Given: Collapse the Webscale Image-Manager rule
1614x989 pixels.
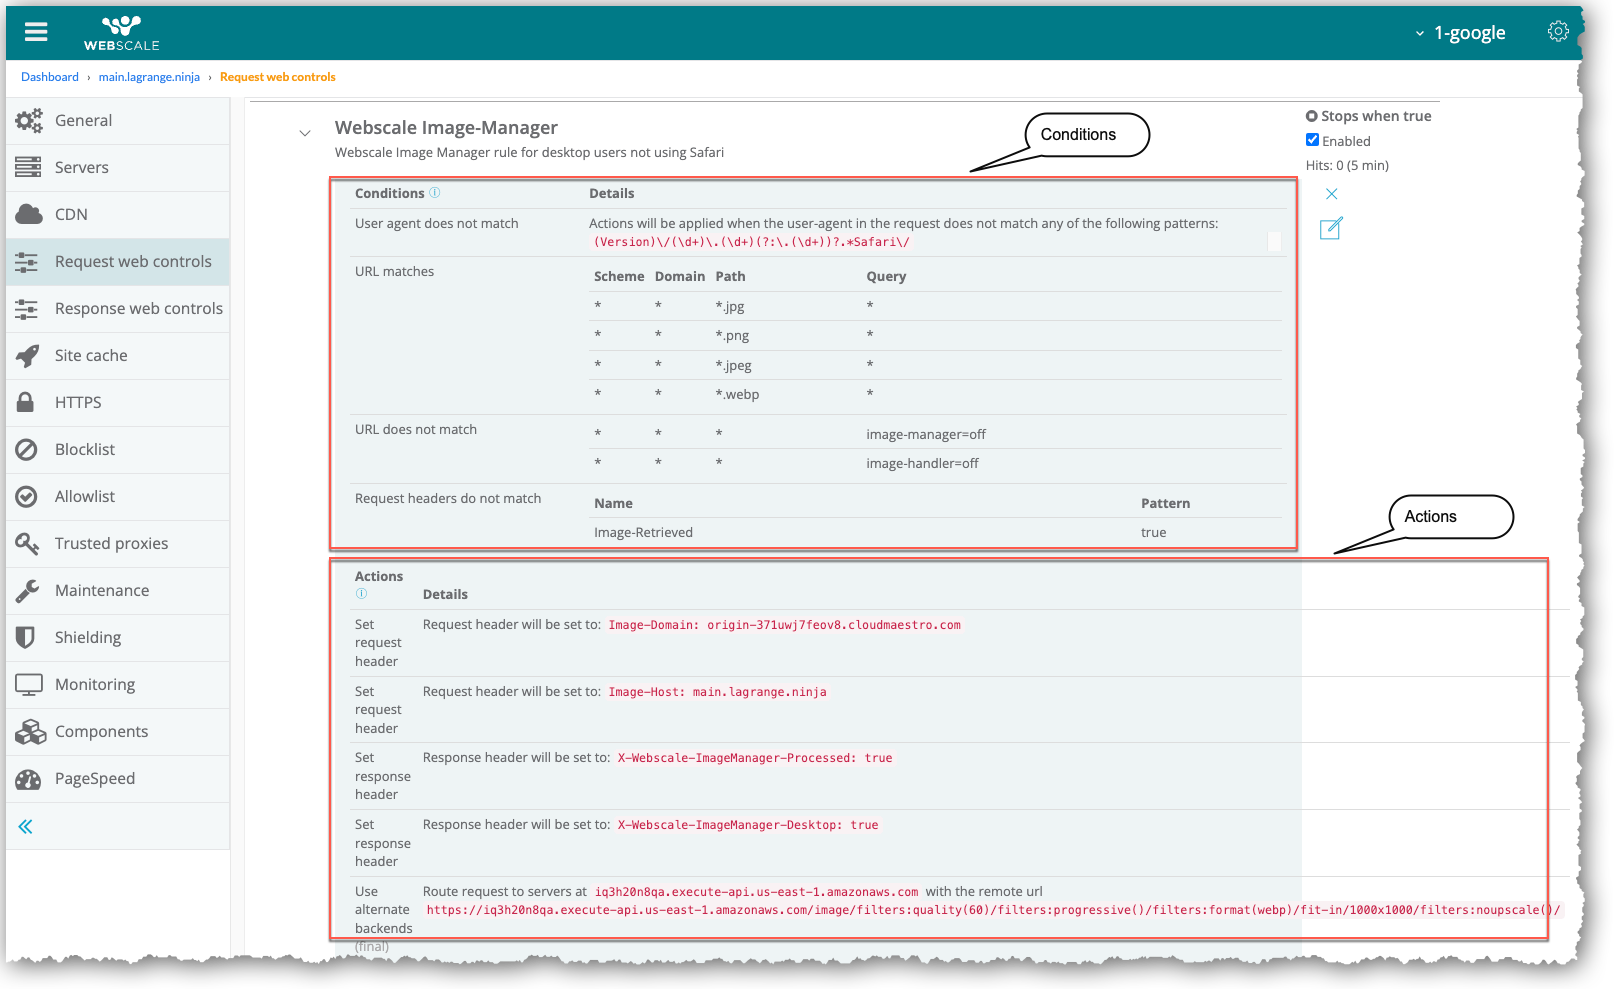Looking at the screenshot, I should click(x=305, y=133).
